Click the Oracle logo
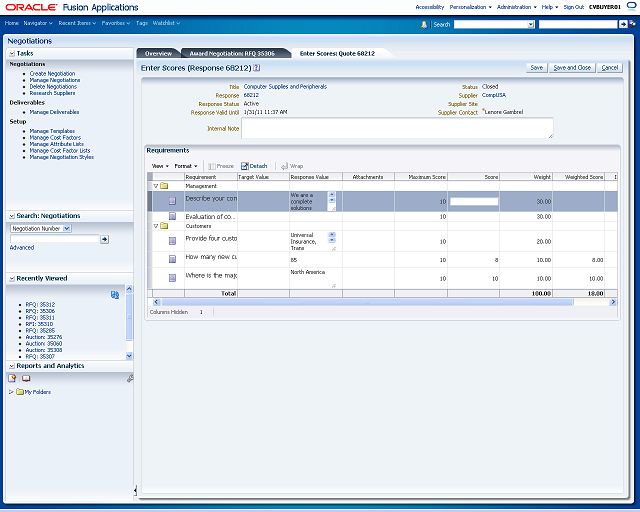 point(31,7)
